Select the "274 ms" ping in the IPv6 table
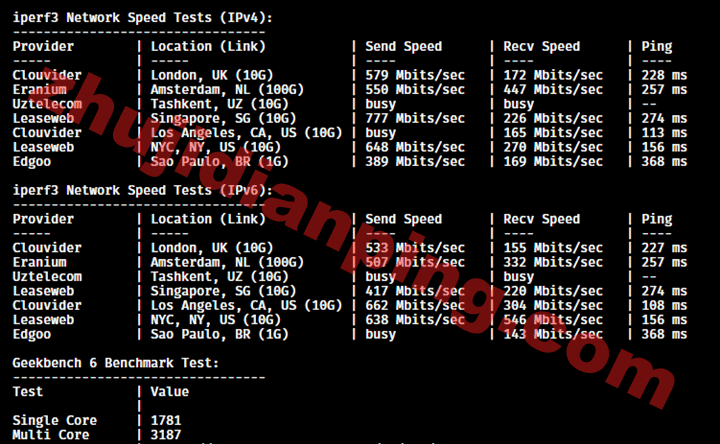Screen dimensions: 720x444 [664, 291]
